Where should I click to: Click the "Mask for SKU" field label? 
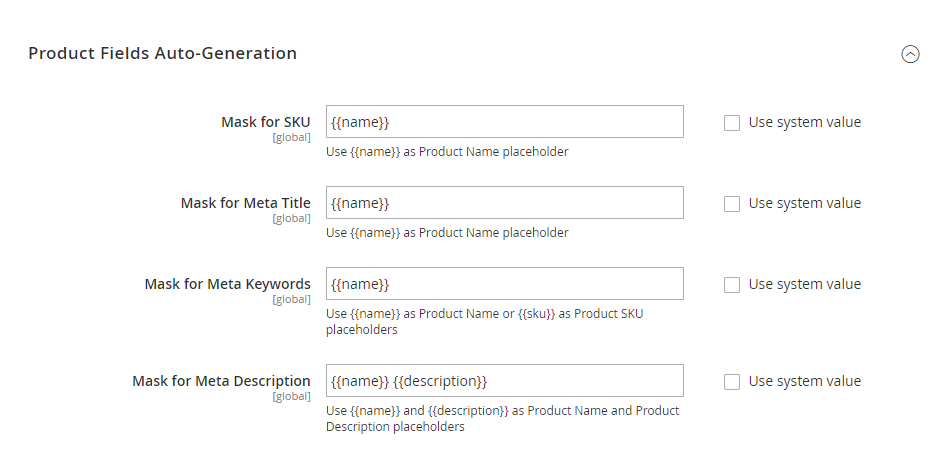click(265, 122)
